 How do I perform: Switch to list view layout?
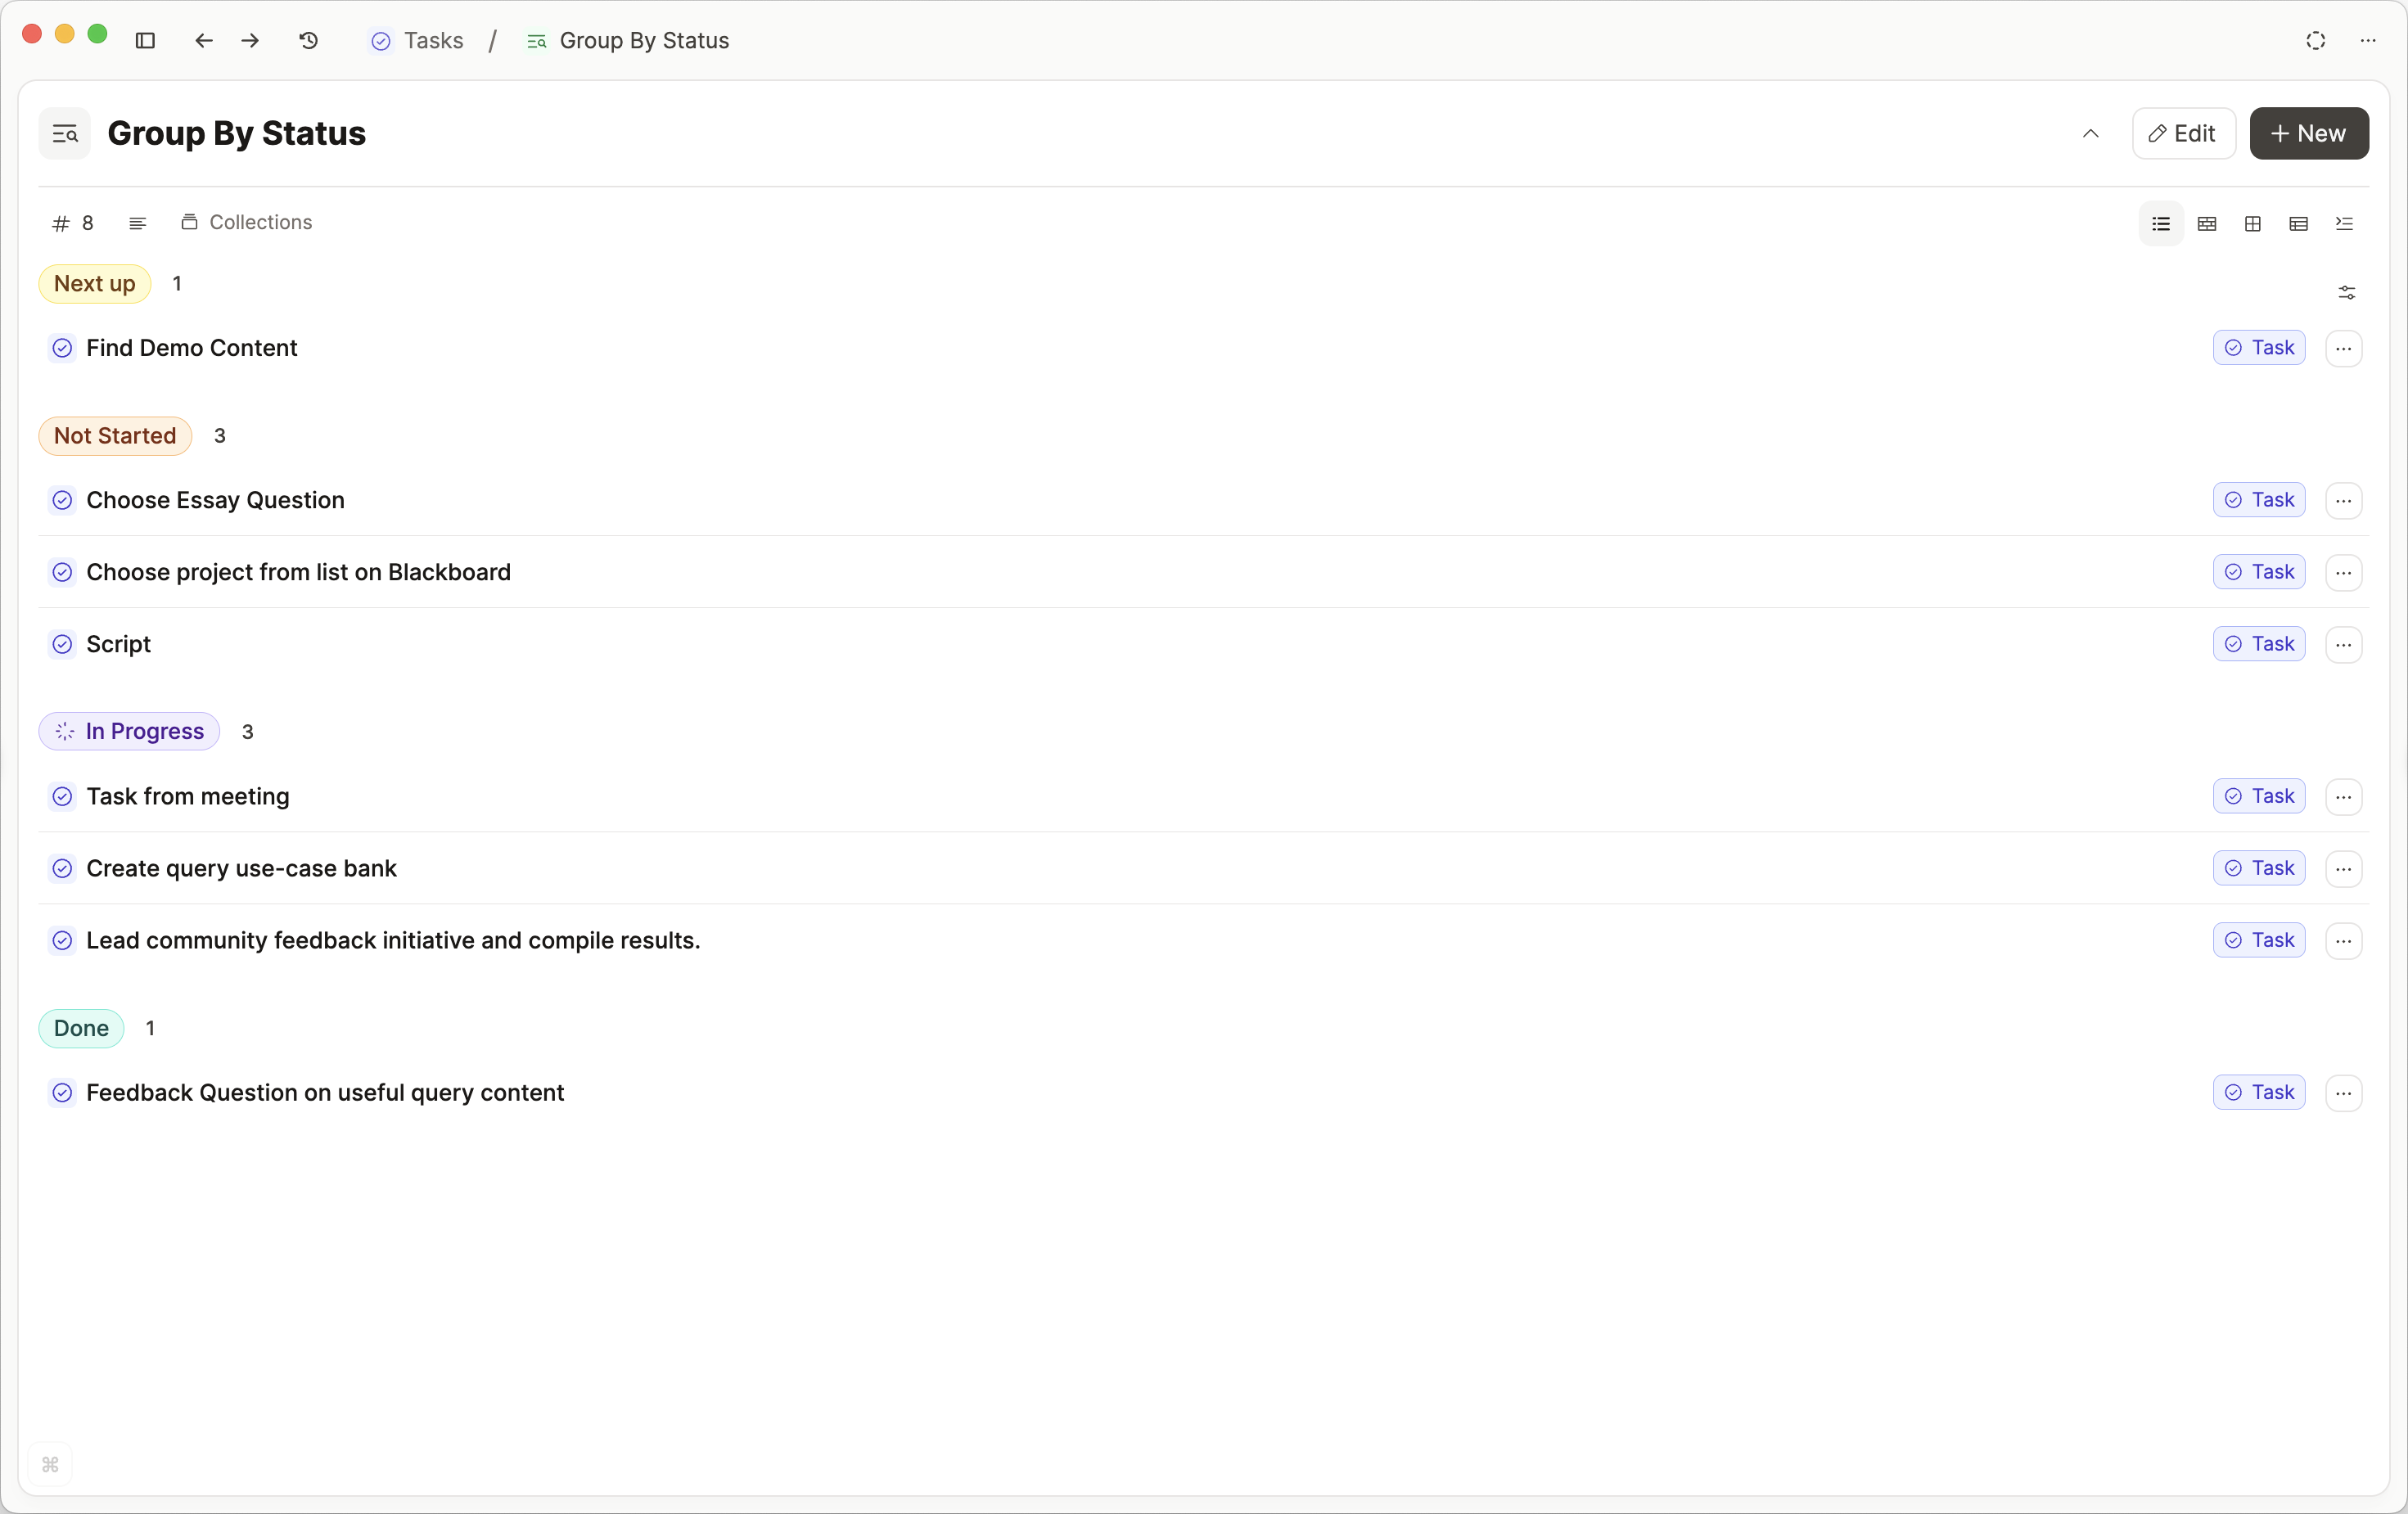coord(2161,224)
